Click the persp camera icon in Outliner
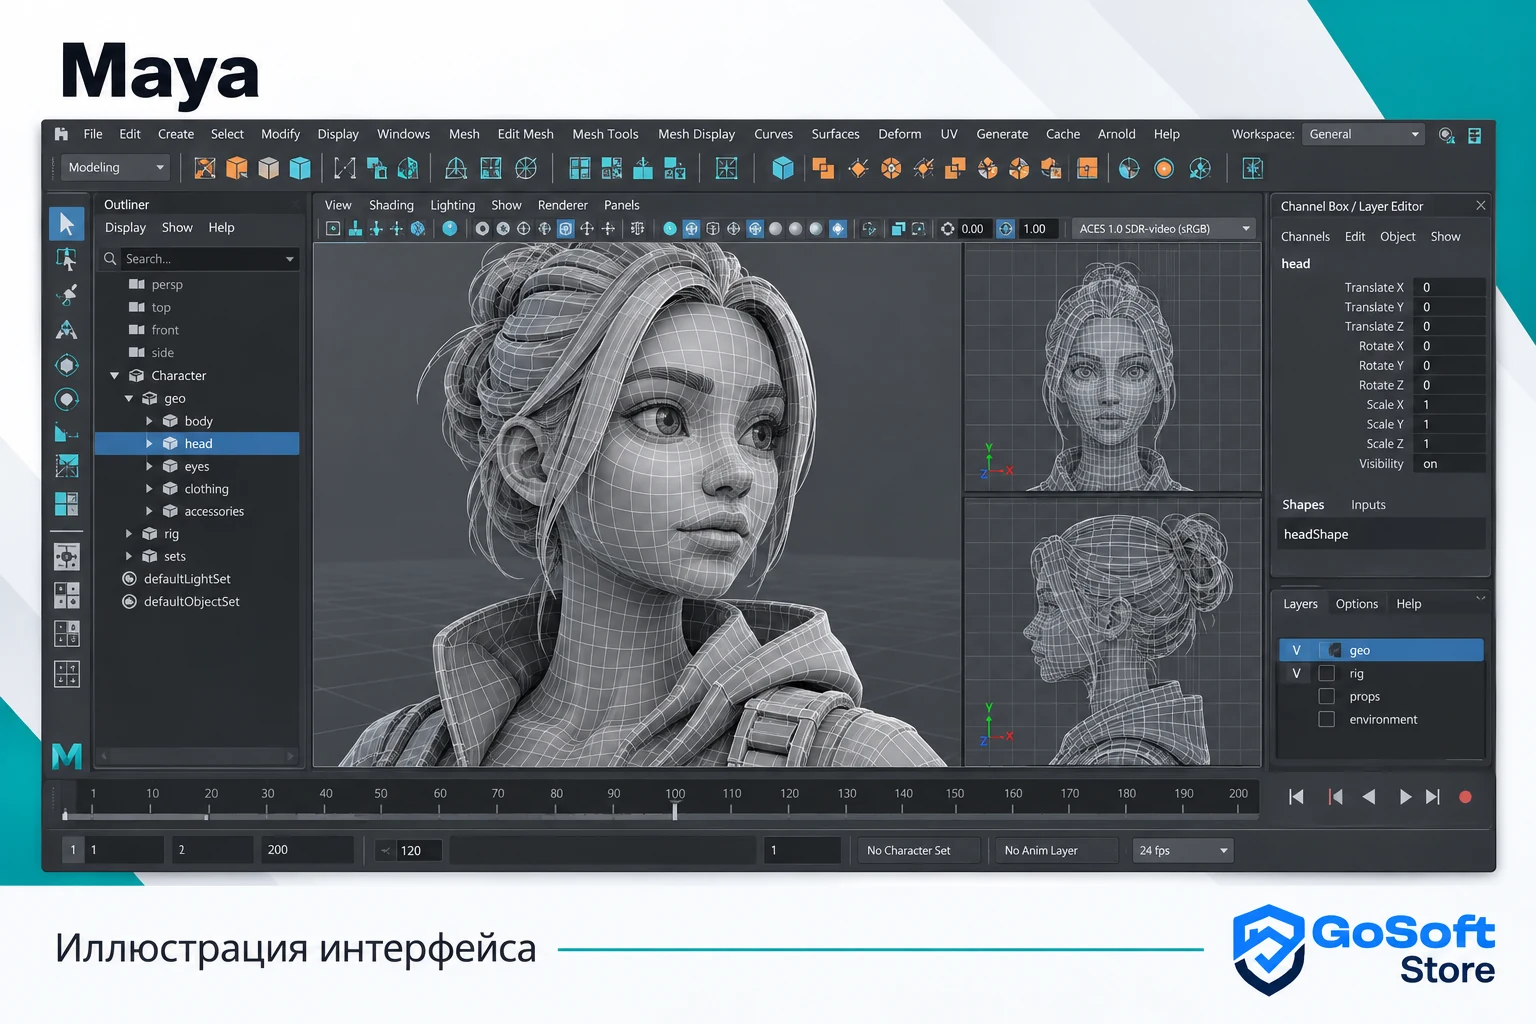1536x1024 pixels. [x=137, y=285]
